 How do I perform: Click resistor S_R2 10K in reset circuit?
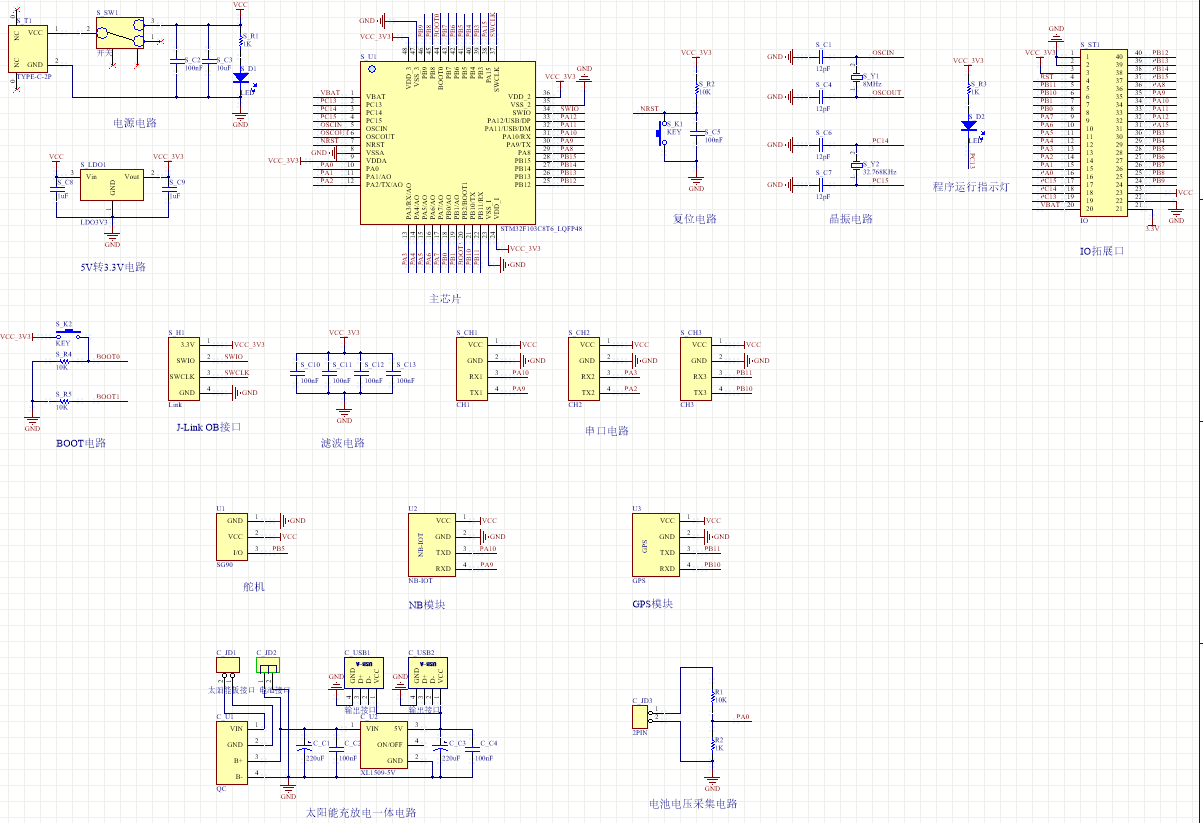pyautogui.click(x=696, y=87)
